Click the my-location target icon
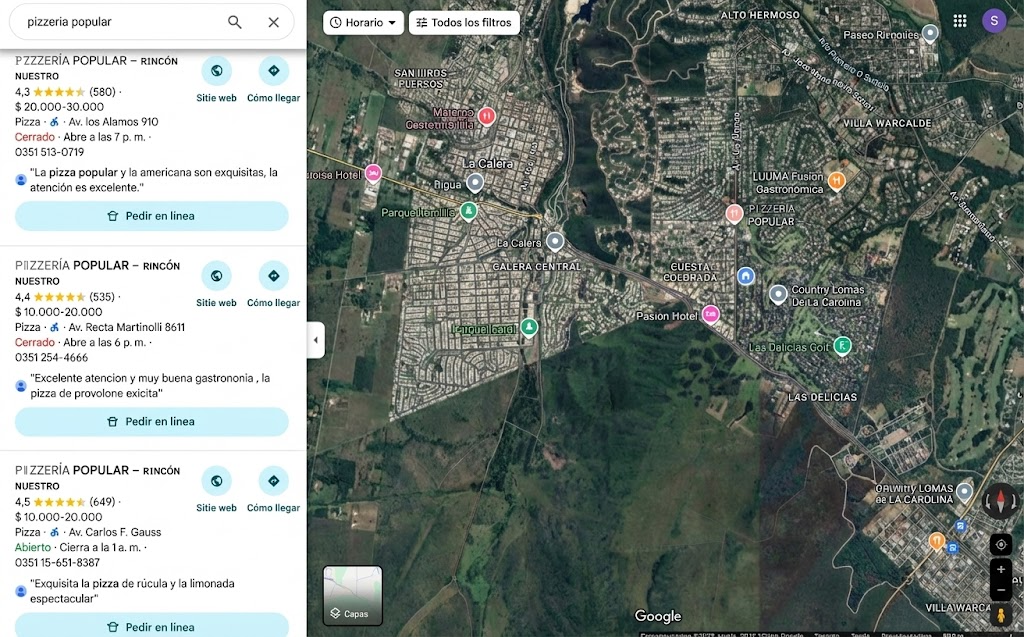1024x637 pixels. [1001, 544]
